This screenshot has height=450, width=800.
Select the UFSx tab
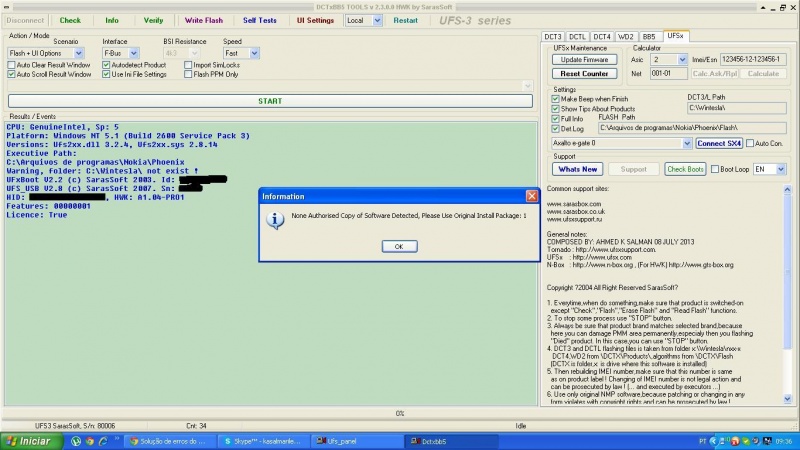676,36
